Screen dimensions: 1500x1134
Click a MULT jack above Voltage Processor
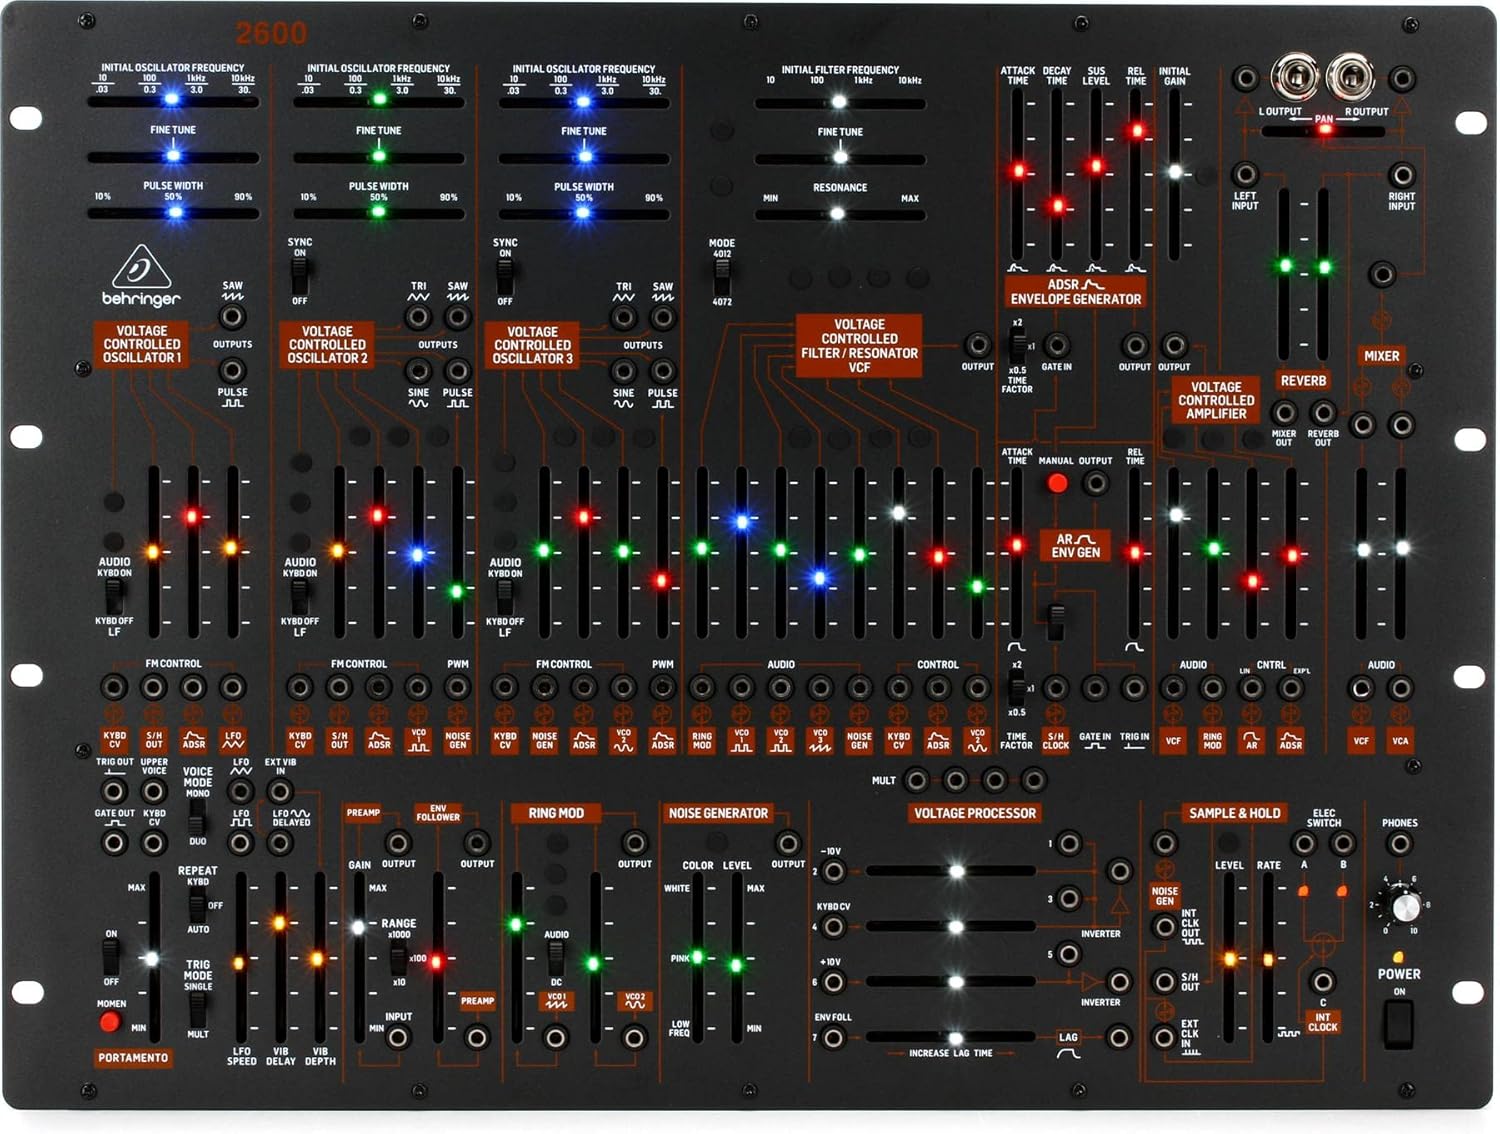pyautogui.click(x=917, y=779)
